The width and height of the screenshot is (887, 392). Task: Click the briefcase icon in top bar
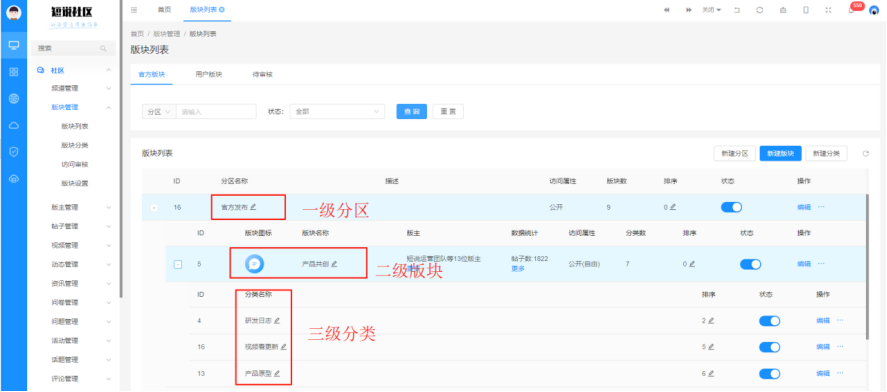click(x=783, y=10)
